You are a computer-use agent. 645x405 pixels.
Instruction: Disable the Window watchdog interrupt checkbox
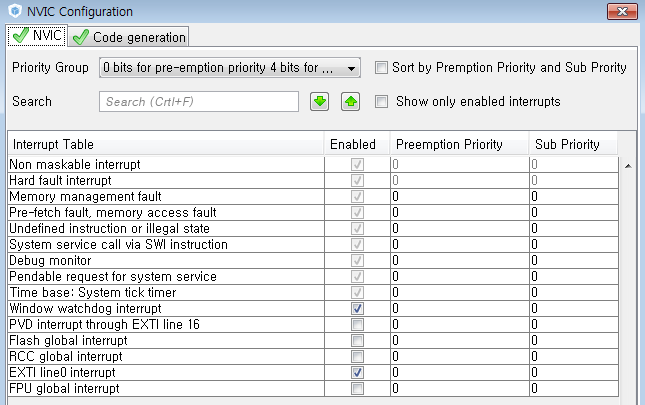tap(357, 308)
